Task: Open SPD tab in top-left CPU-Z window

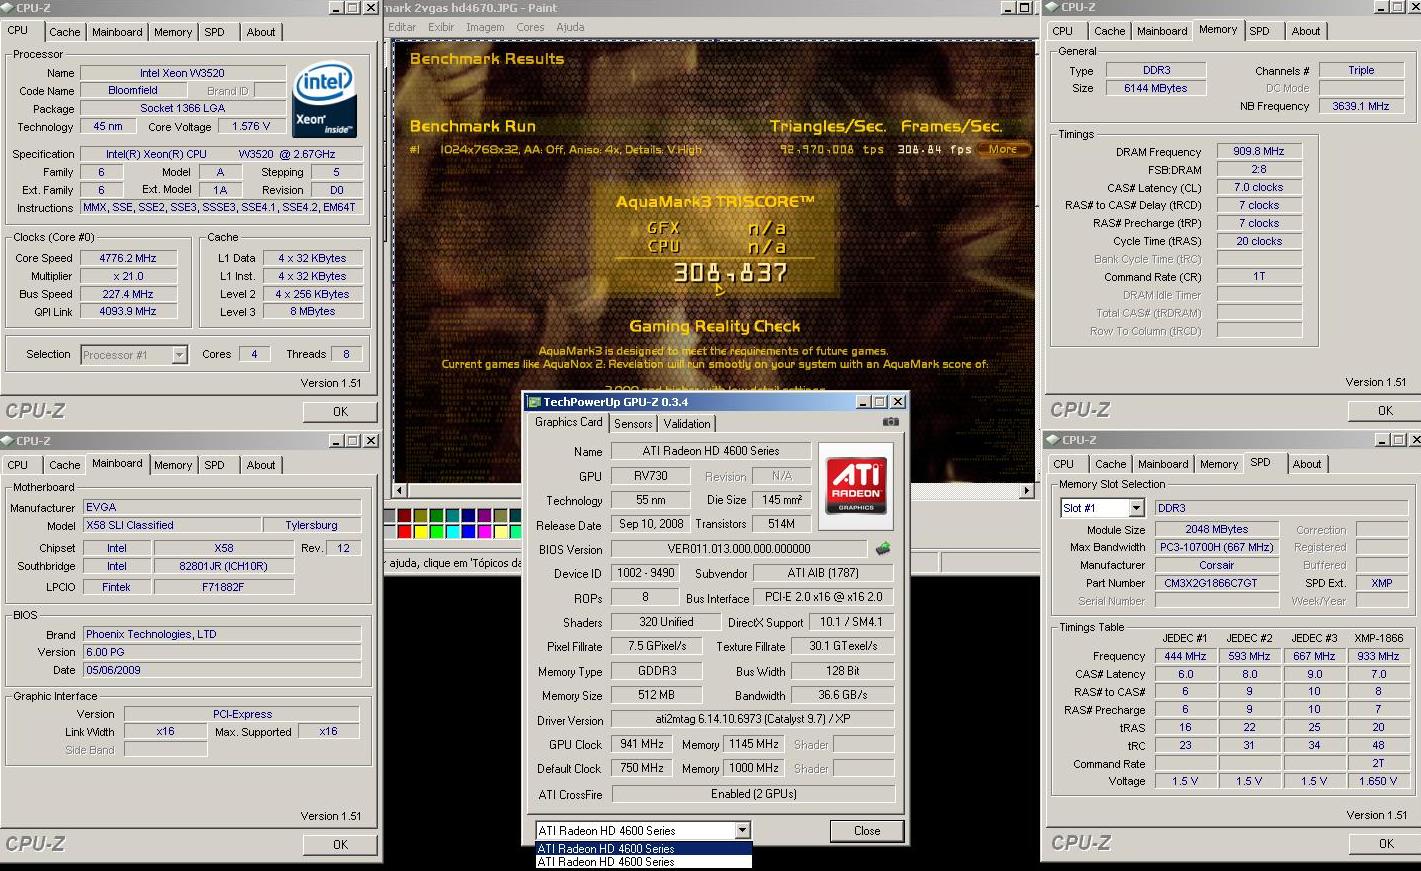Action: tap(215, 32)
